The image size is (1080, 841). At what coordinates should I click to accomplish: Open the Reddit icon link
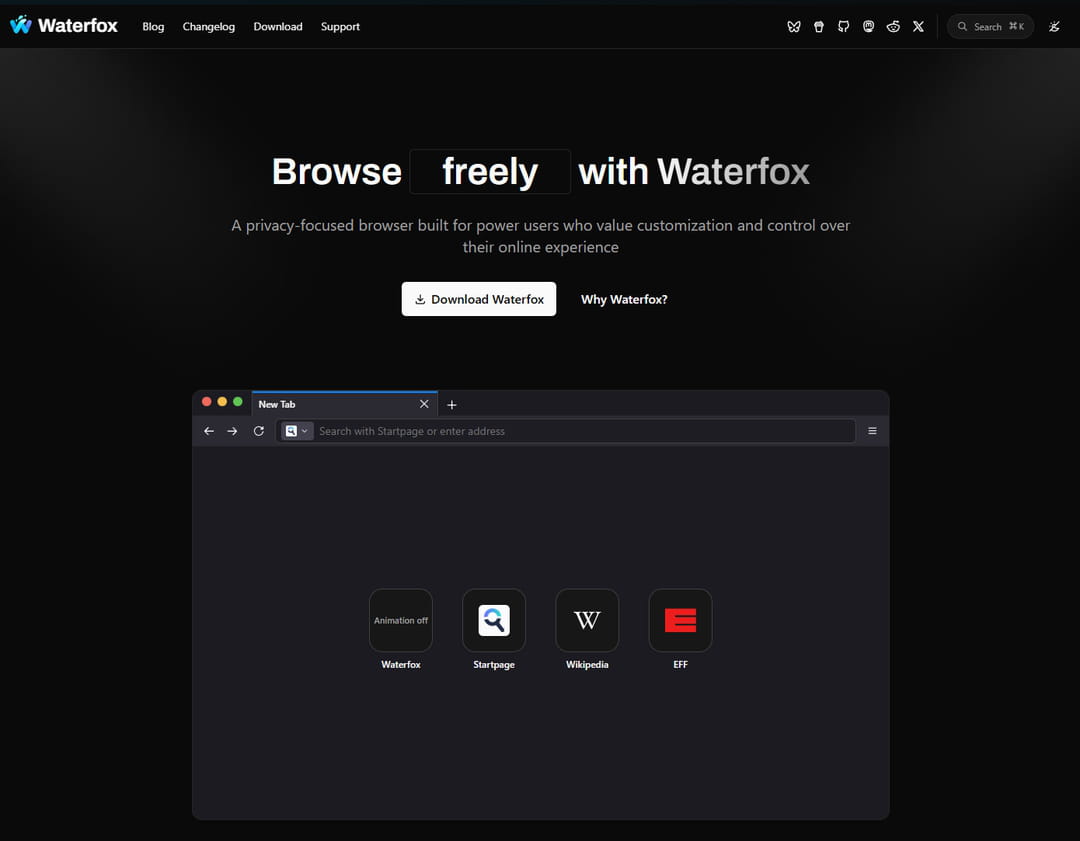(x=893, y=27)
